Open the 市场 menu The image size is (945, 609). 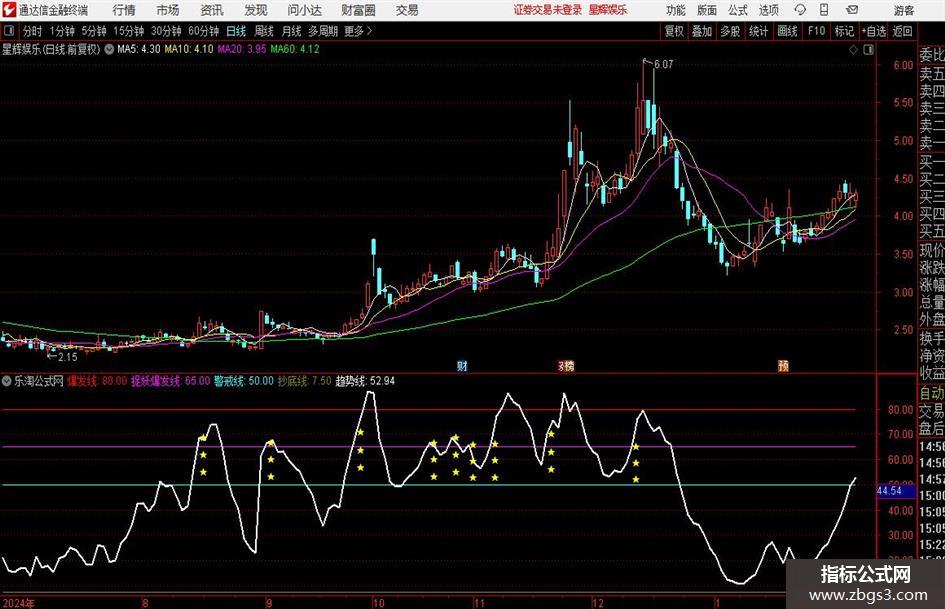[x=168, y=10]
